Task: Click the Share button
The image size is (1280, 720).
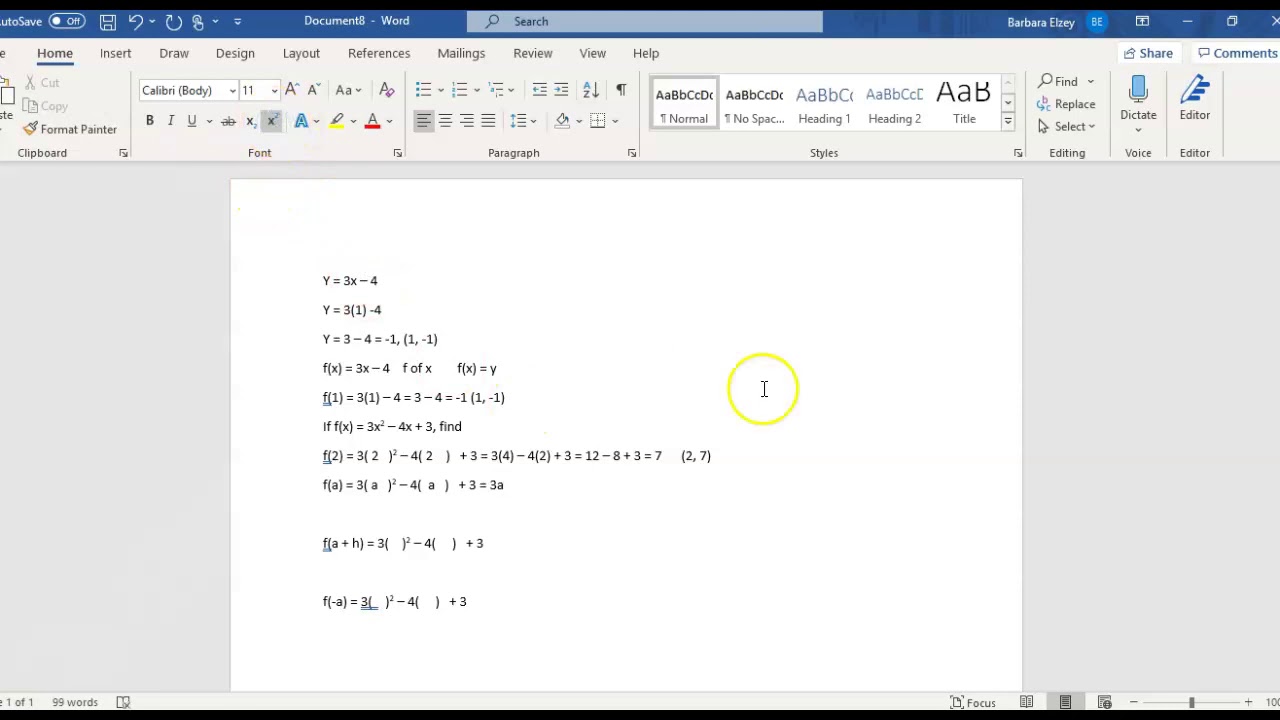Action: click(1148, 53)
